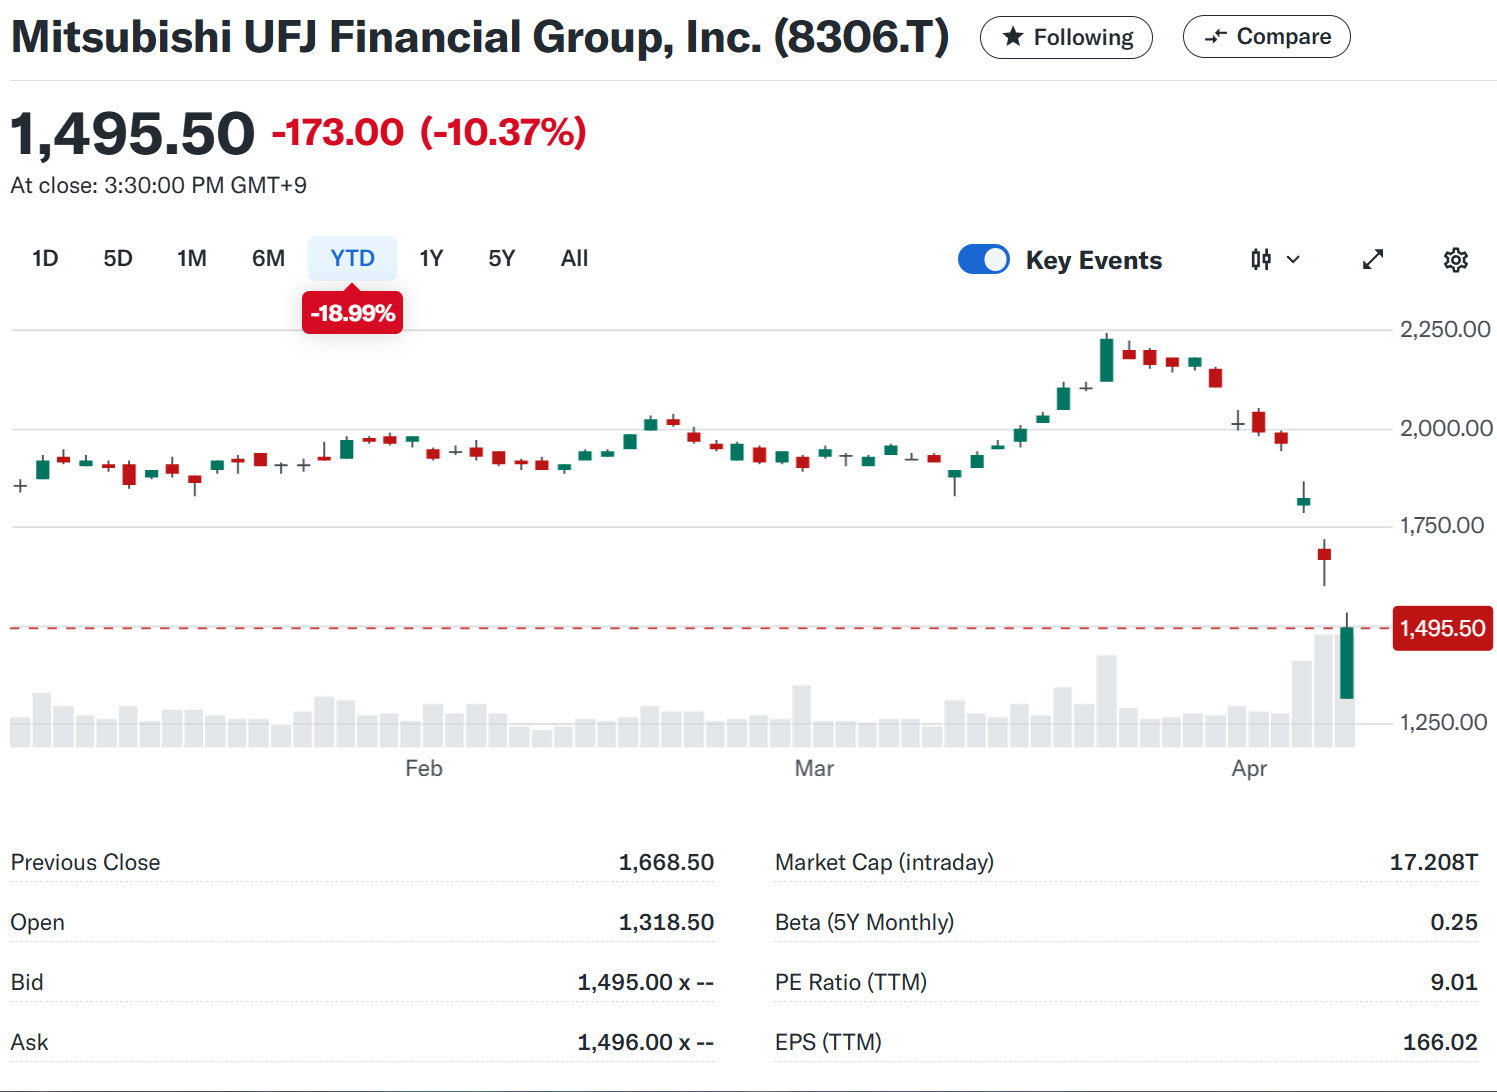Viewport: 1497px width, 1092px height.
Task: Select the 1Y time range
Action: 431,258
